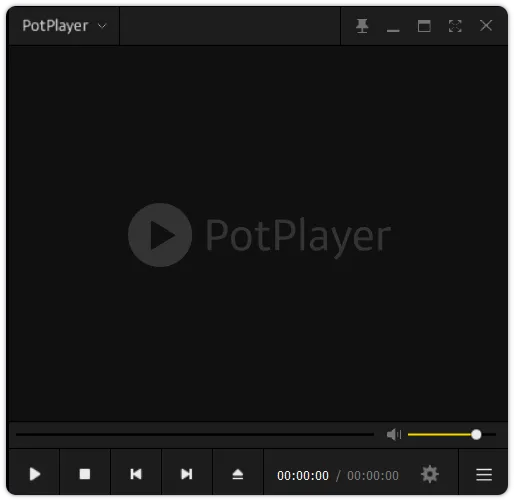Image resolution: width=514 pixels, height=501 pixels.
Task: Click the seek bar track
Action: point(195,434)
